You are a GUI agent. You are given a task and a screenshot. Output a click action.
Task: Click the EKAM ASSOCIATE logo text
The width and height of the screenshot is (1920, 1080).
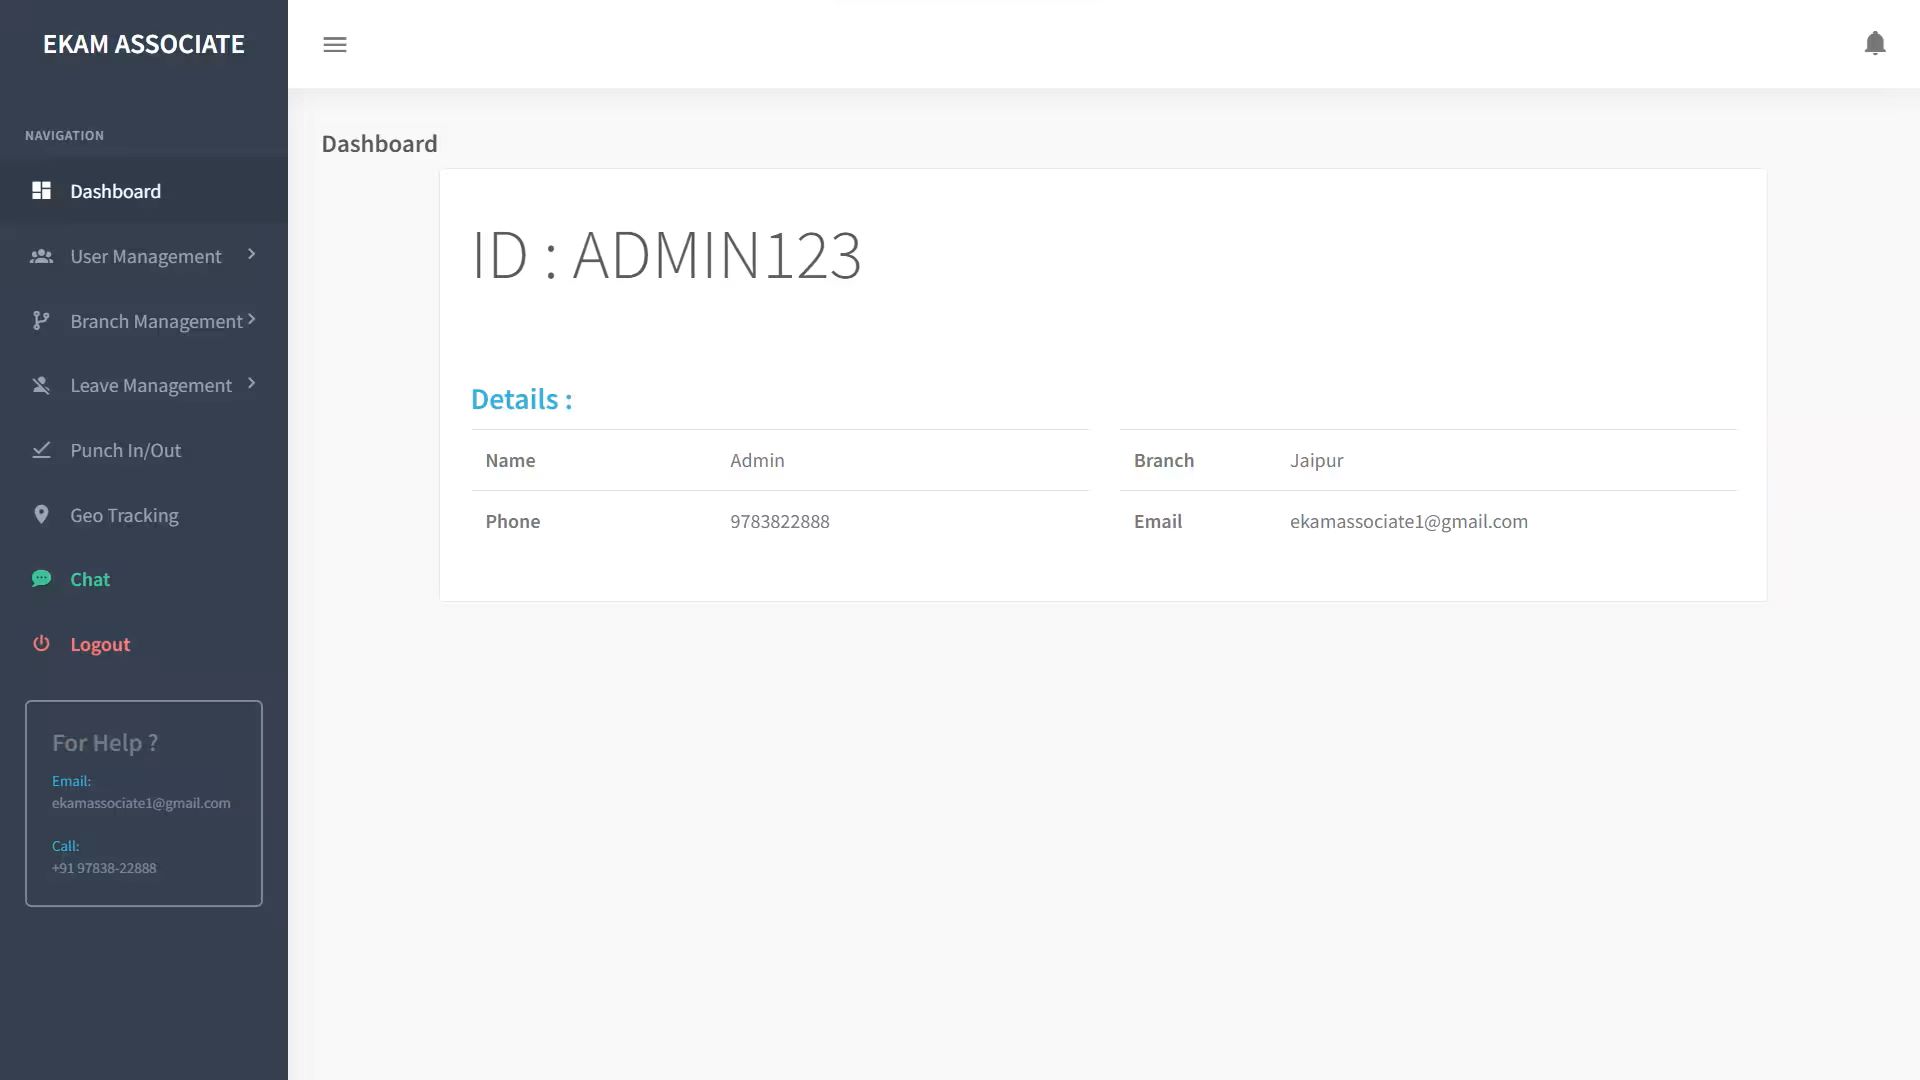coord(143,44)
